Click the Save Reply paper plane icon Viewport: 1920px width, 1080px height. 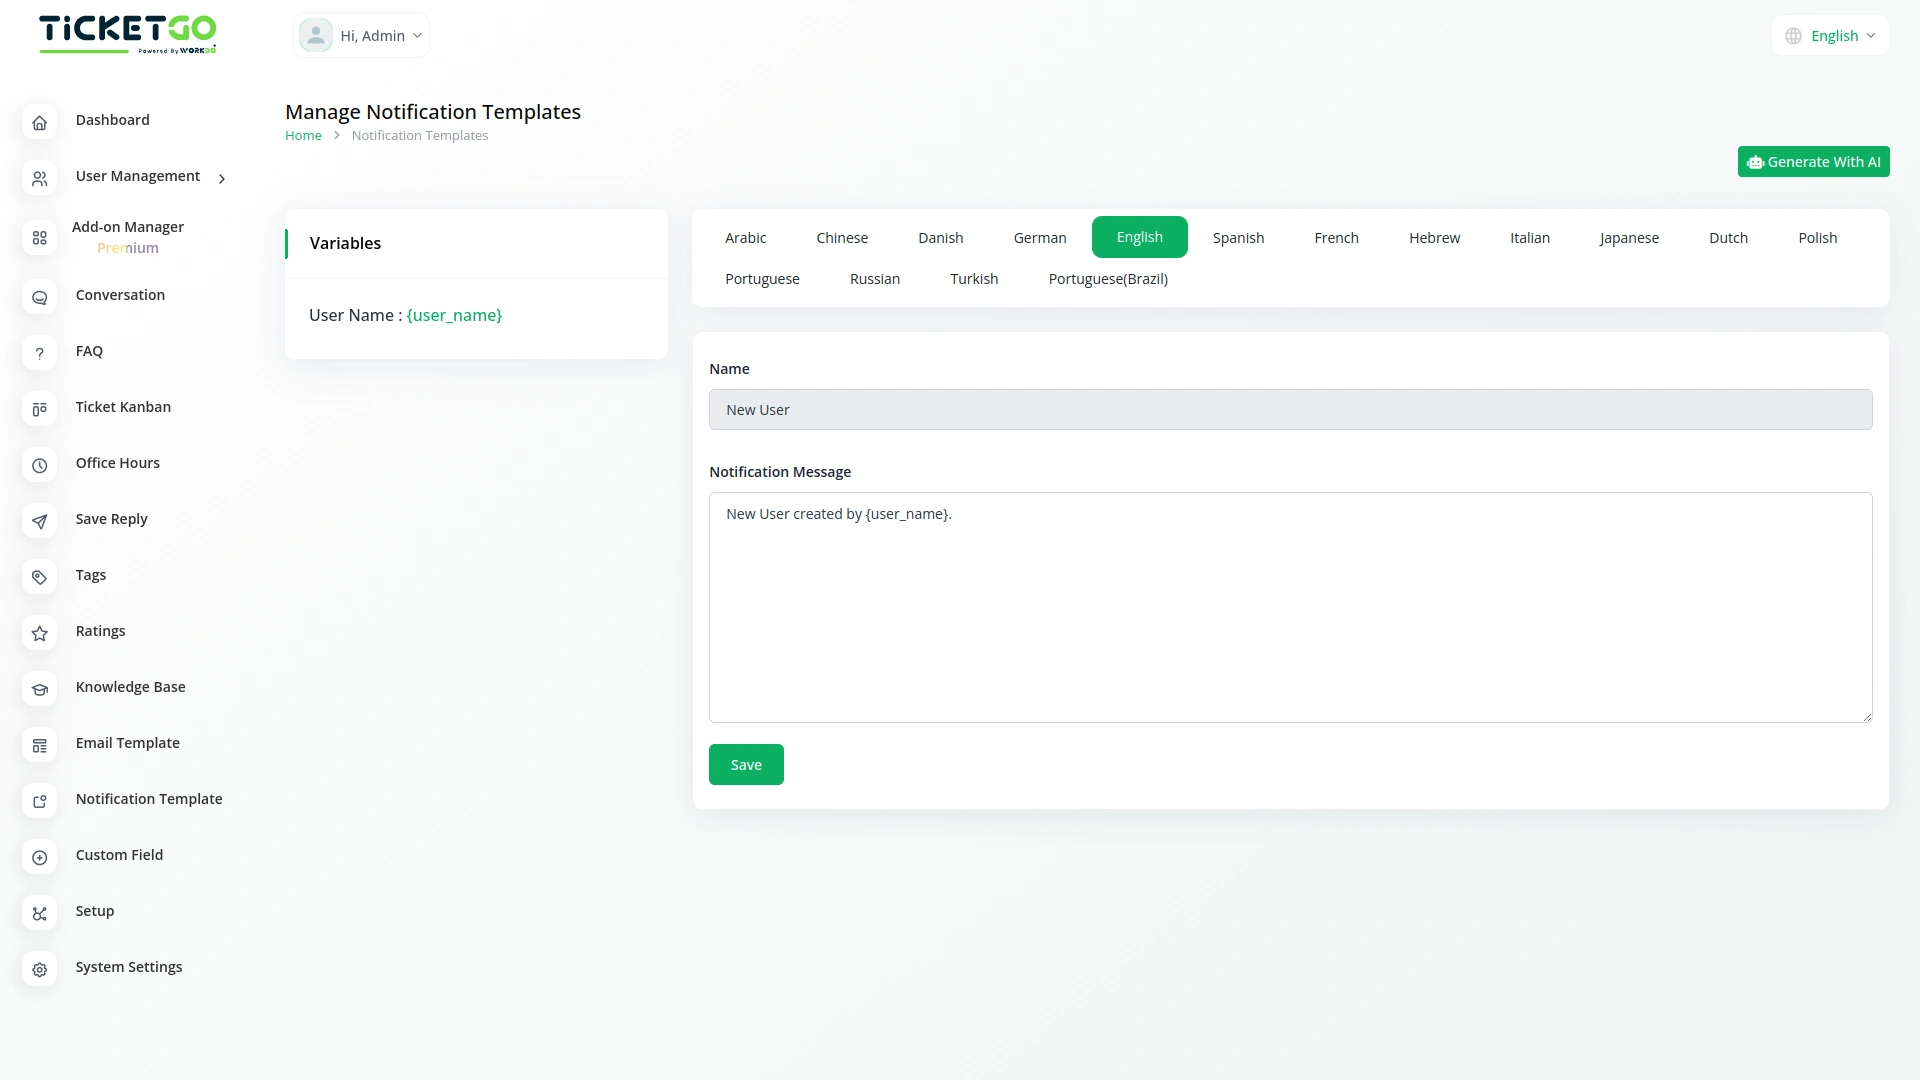(39, 521)
